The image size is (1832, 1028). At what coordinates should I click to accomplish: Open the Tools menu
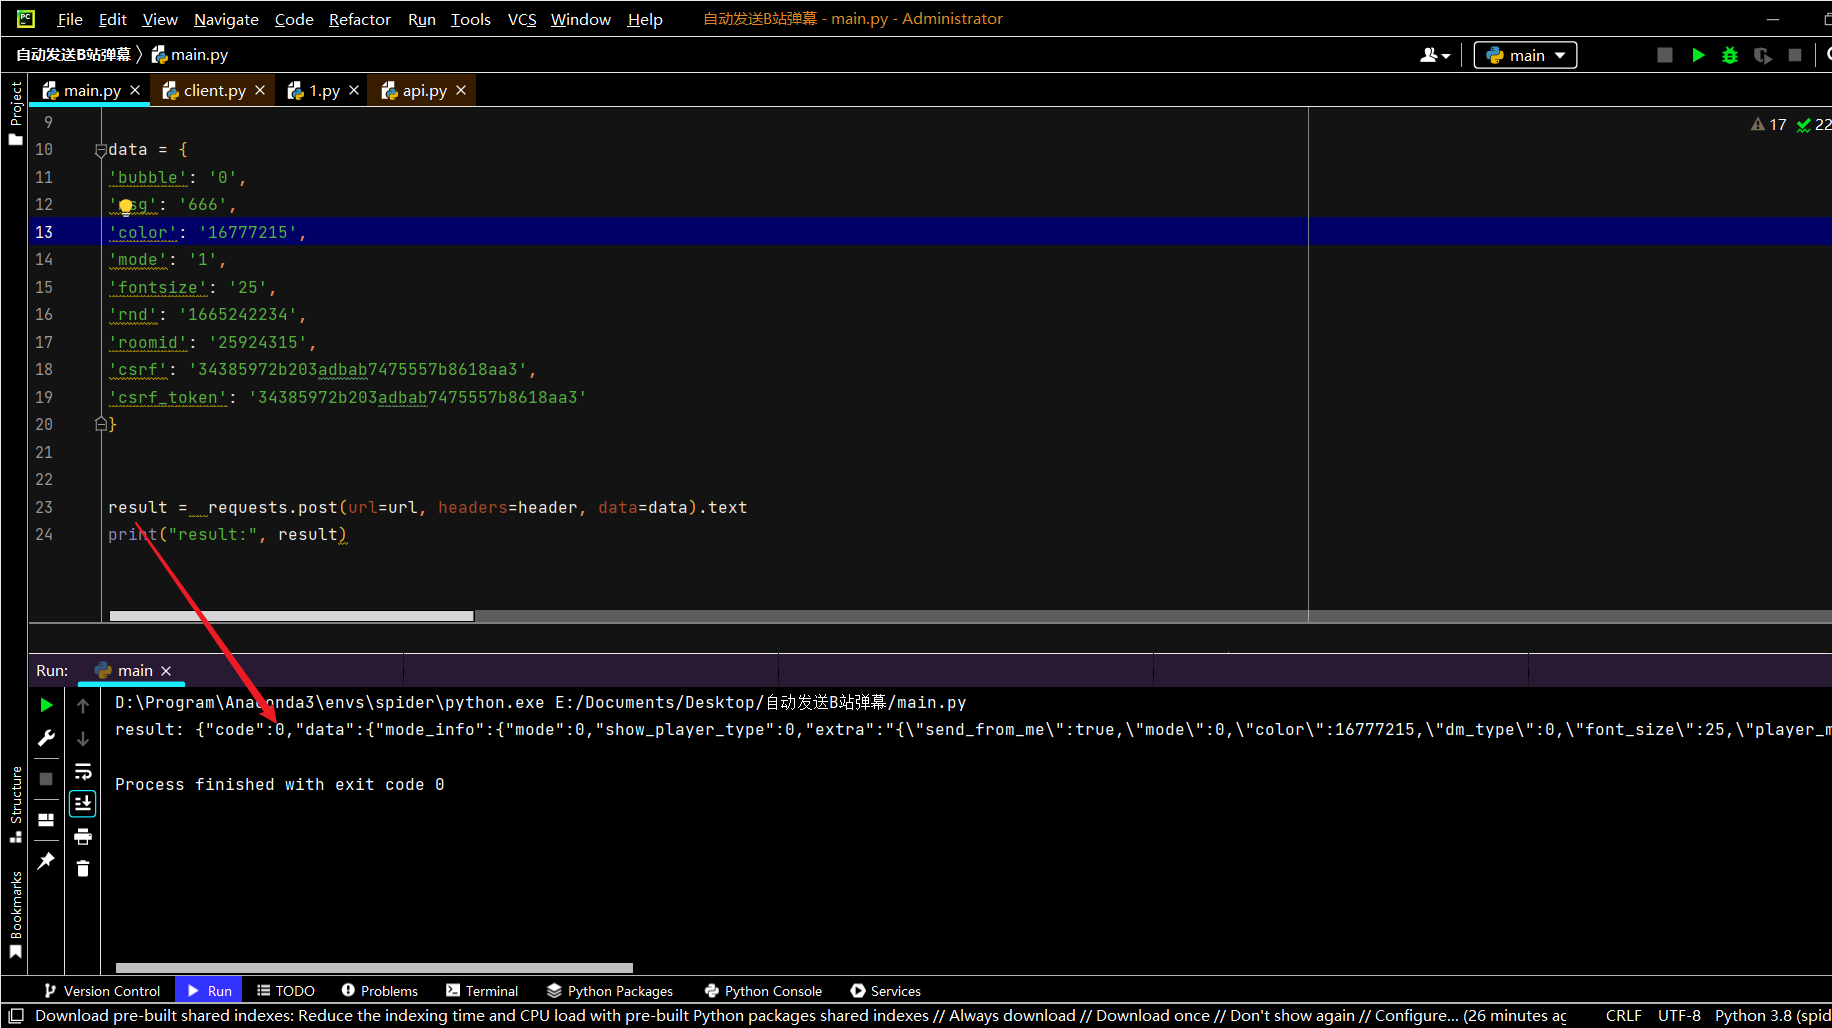470,19
